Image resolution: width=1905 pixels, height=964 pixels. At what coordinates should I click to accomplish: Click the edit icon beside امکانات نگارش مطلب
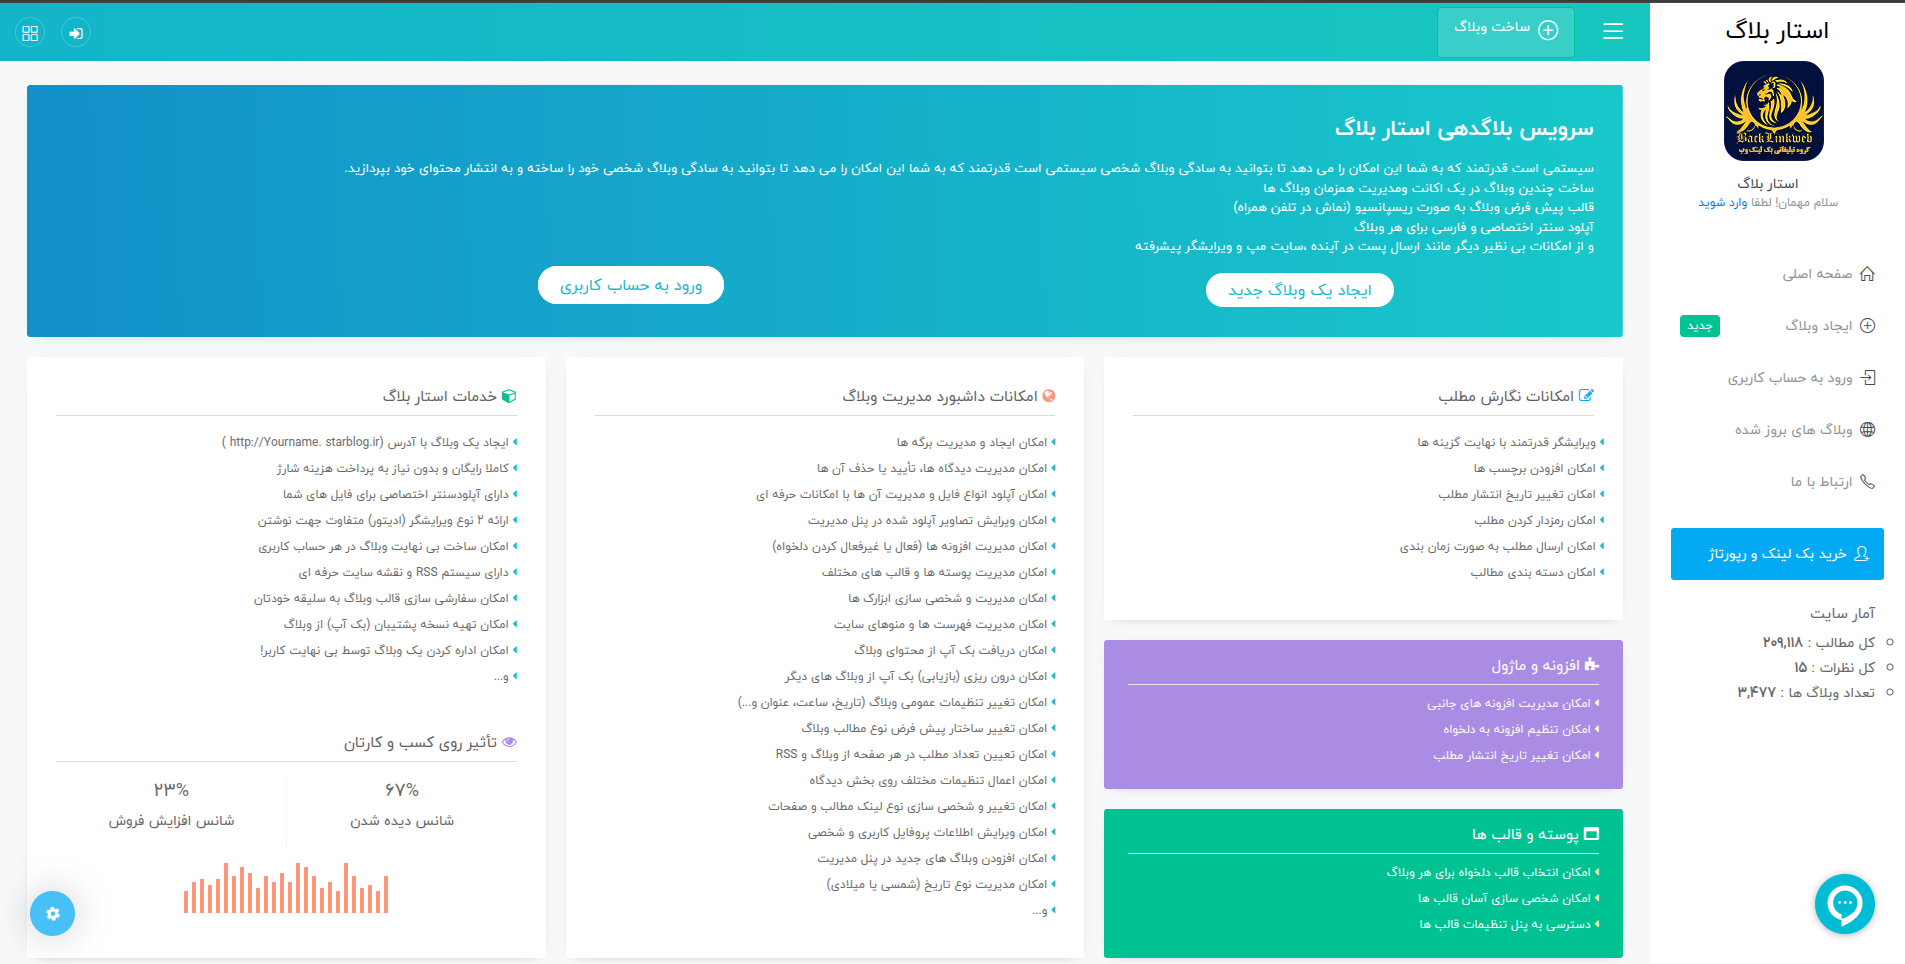click(x=1585, y=396)
